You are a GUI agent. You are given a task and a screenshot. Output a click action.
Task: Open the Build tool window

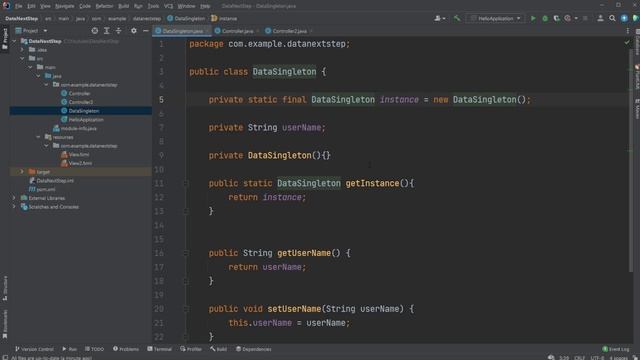click(x=218, y=349)
